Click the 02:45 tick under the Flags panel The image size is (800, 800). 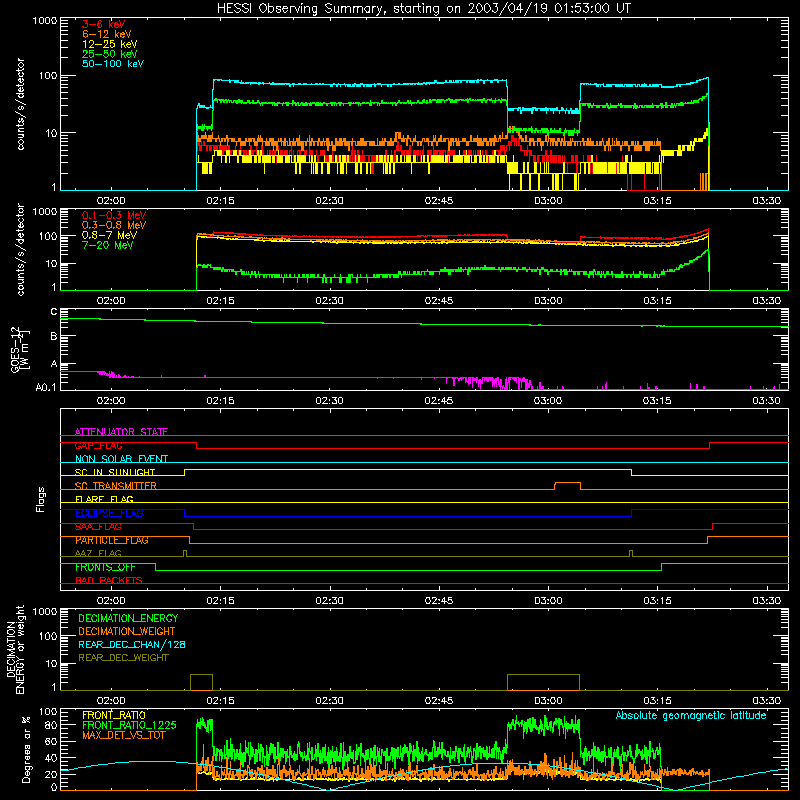pyautogui.click(x=439, y=601)
